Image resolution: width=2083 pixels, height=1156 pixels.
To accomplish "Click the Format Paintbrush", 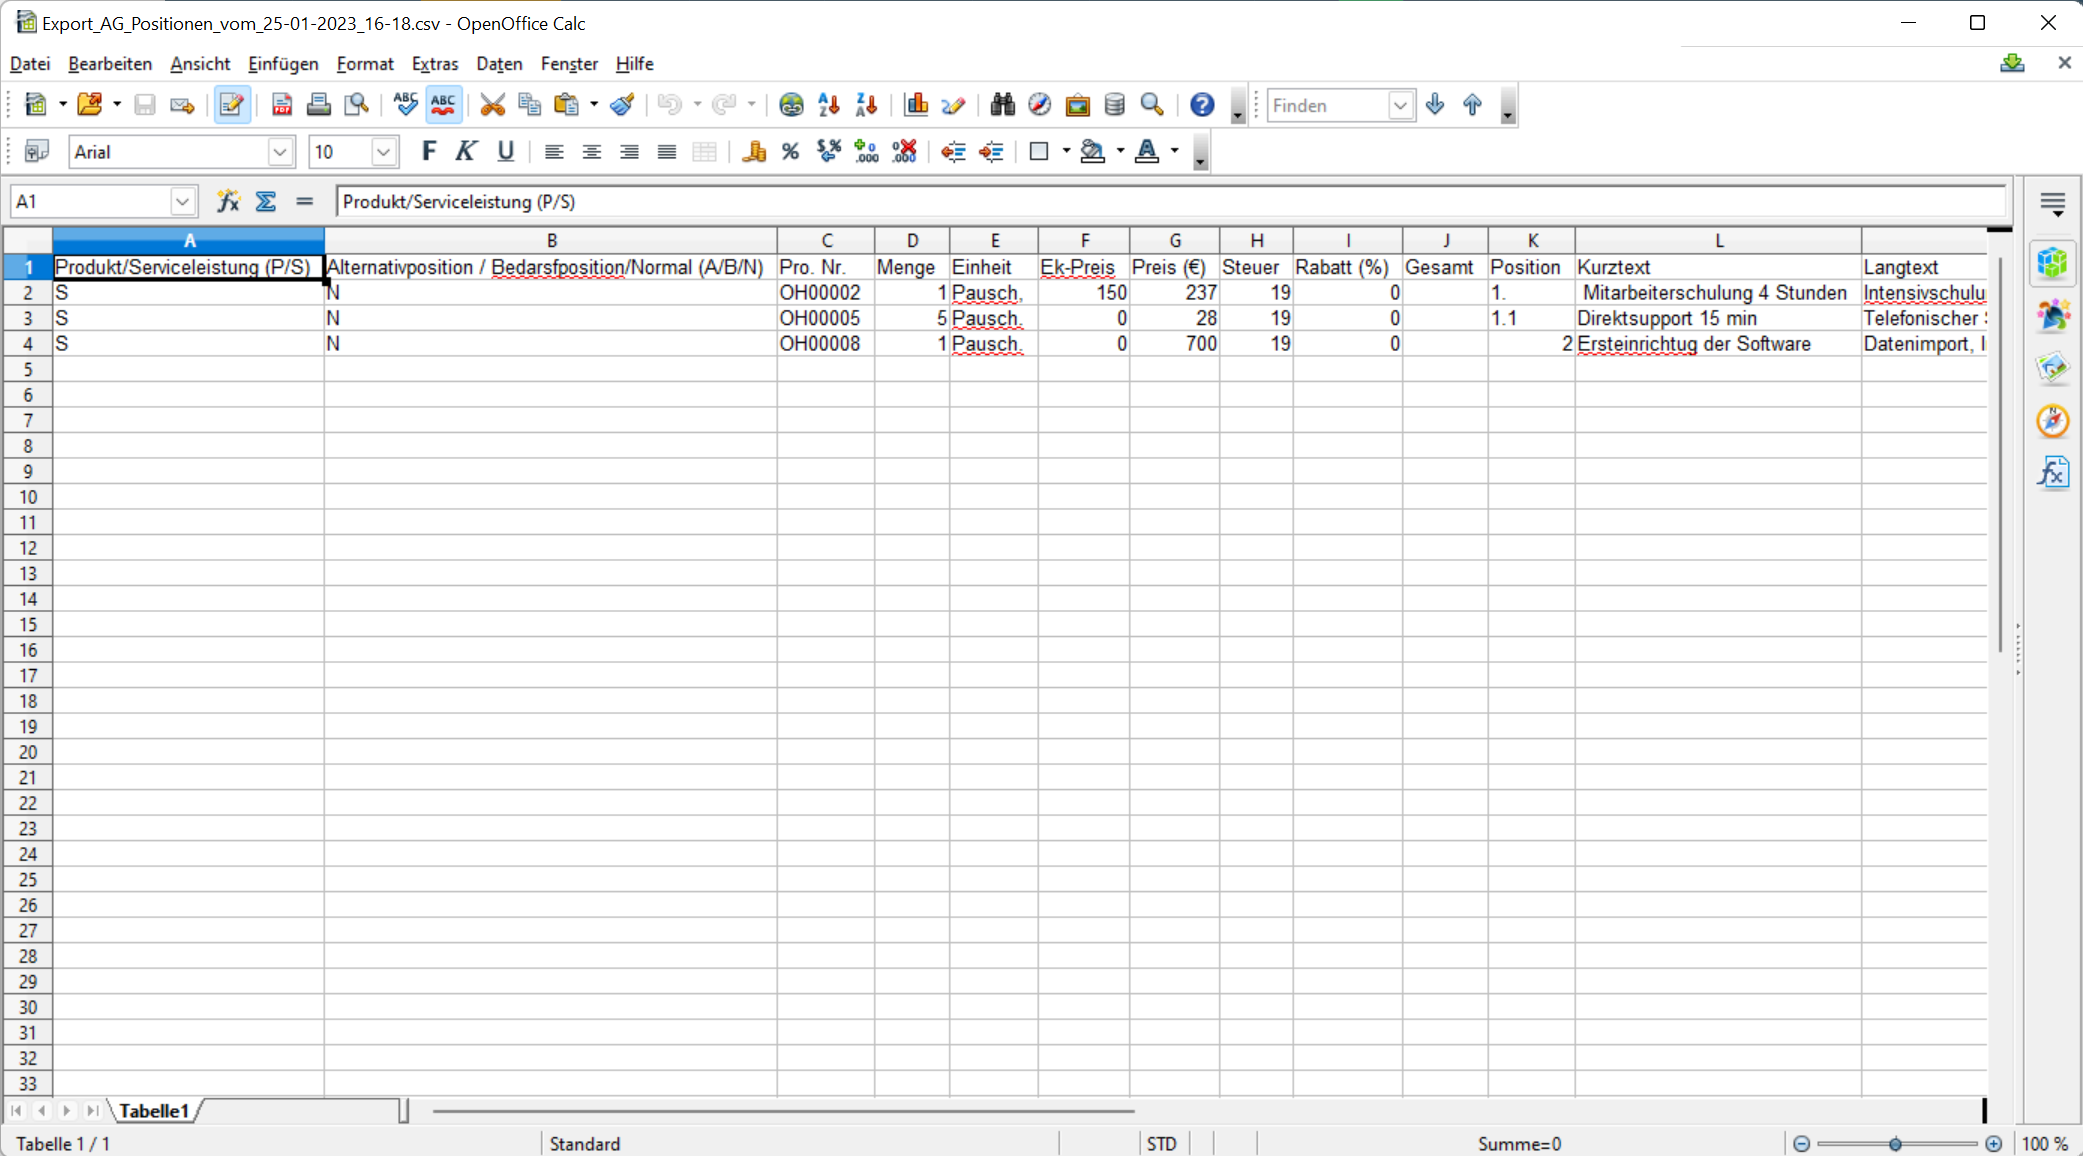I will (x=623, y=105).
